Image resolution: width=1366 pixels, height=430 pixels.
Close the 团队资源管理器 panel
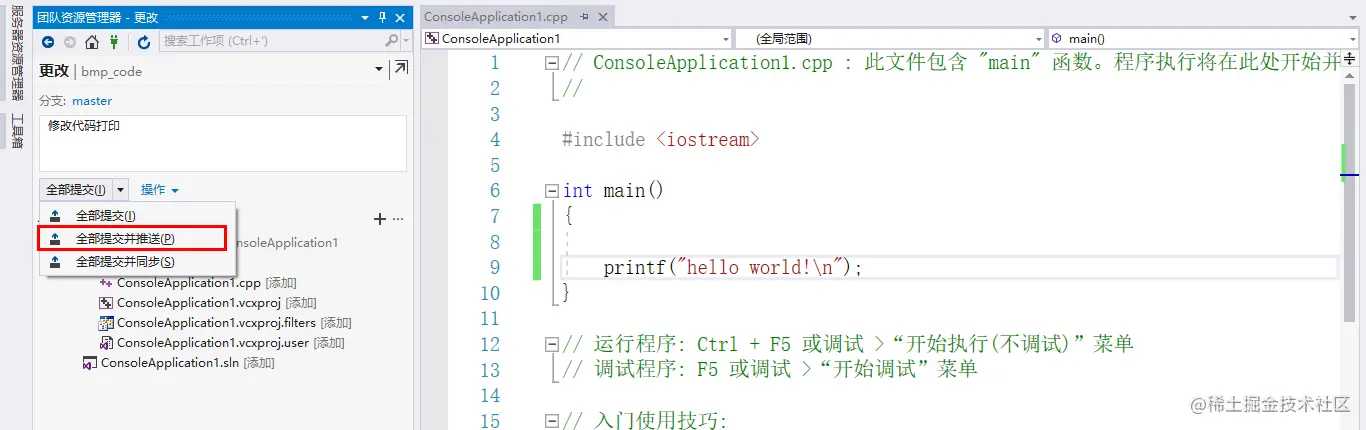click(x=400, y=17)
